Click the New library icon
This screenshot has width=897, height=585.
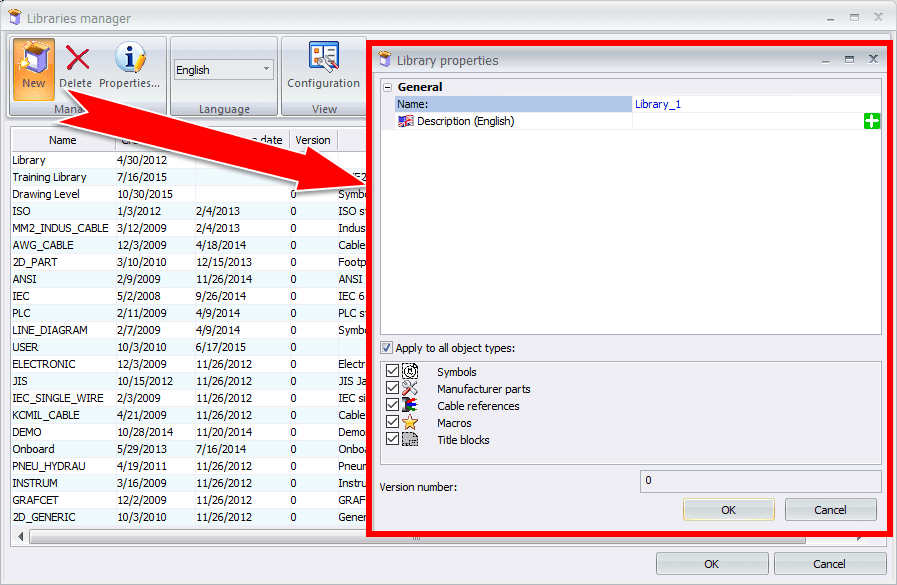point(33,65)
